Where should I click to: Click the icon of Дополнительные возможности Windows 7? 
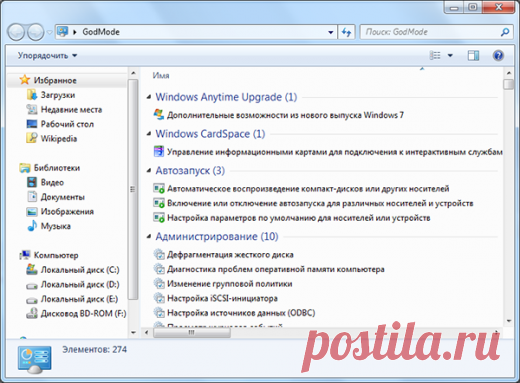[x=159, y=114]
